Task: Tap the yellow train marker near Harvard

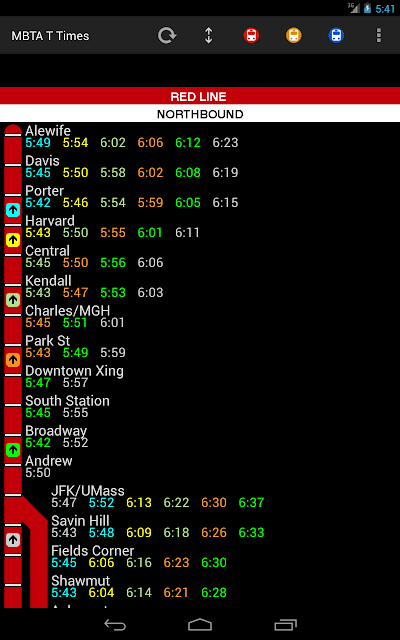Action: click(x=13, y=240)
